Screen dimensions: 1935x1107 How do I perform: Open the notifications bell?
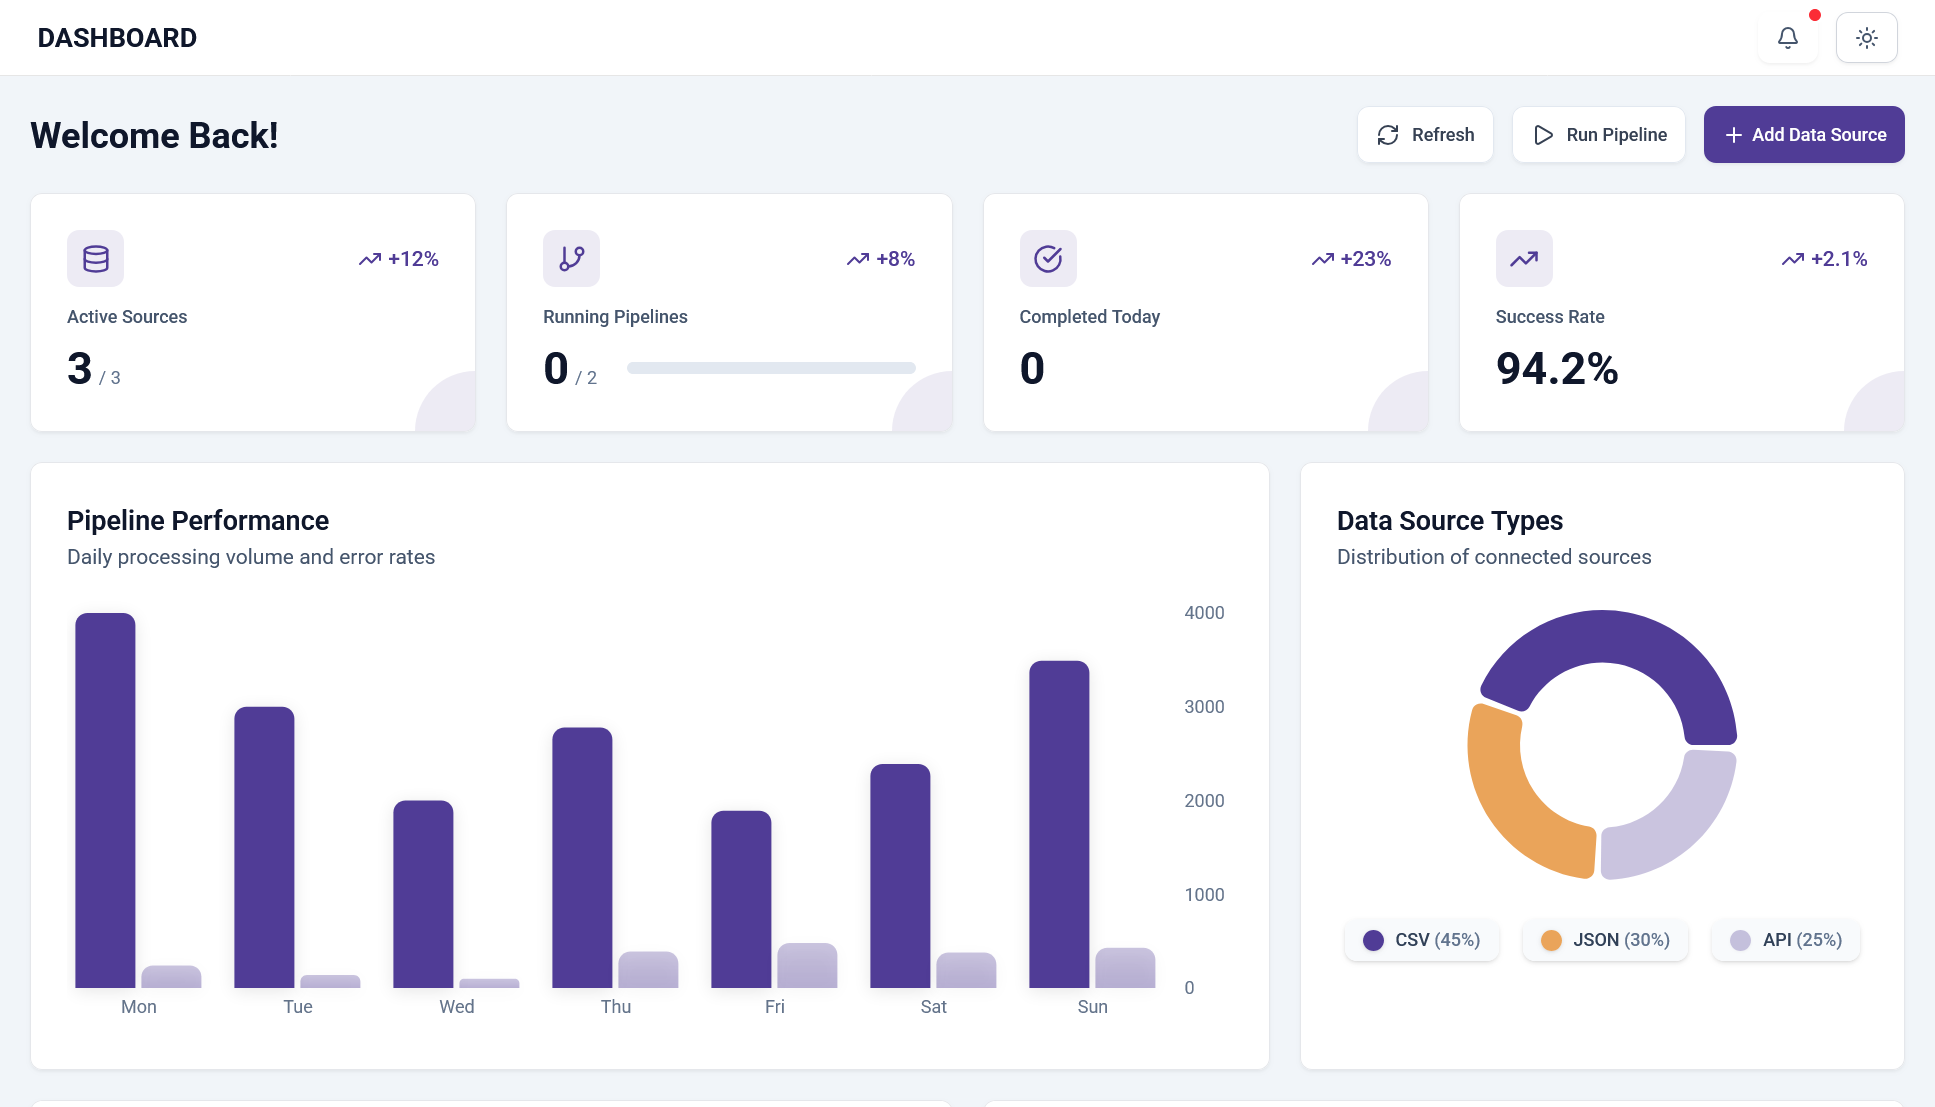pos(1787,38)
